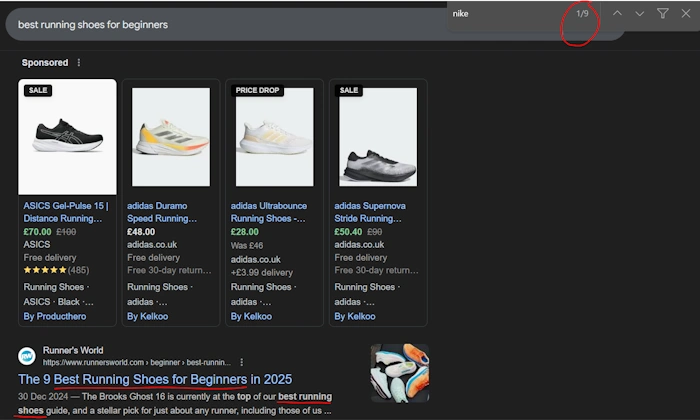The image size is (700, 420).
Task: Click adidas Duramo yellow shoe image
Action: click(171, 137)
